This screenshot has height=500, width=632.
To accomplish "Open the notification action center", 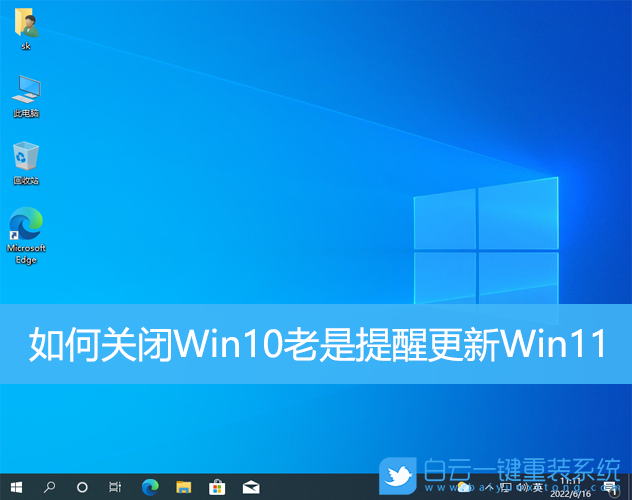I will (x=610, y=488).
